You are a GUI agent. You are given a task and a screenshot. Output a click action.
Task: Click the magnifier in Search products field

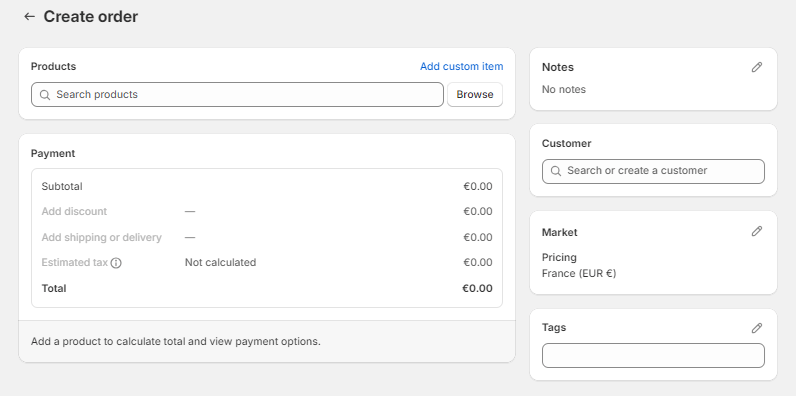pyautogui.click(x=45, y=95)
